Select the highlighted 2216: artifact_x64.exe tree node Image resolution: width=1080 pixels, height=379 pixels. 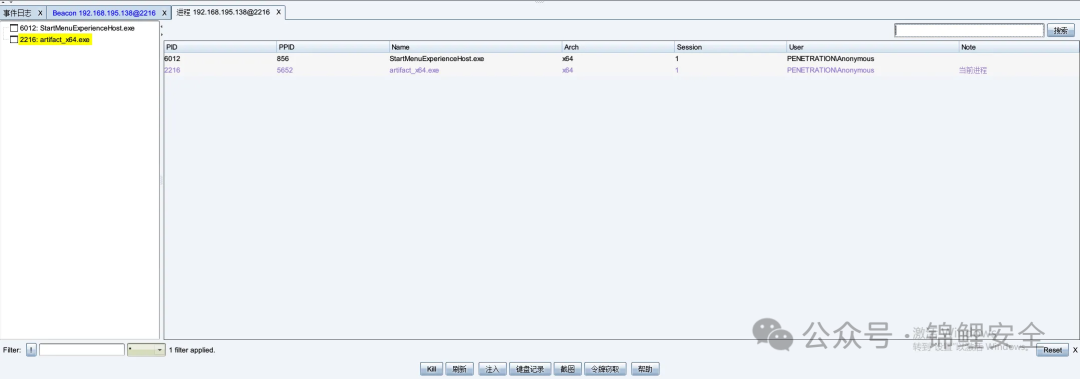pos(55,40)
